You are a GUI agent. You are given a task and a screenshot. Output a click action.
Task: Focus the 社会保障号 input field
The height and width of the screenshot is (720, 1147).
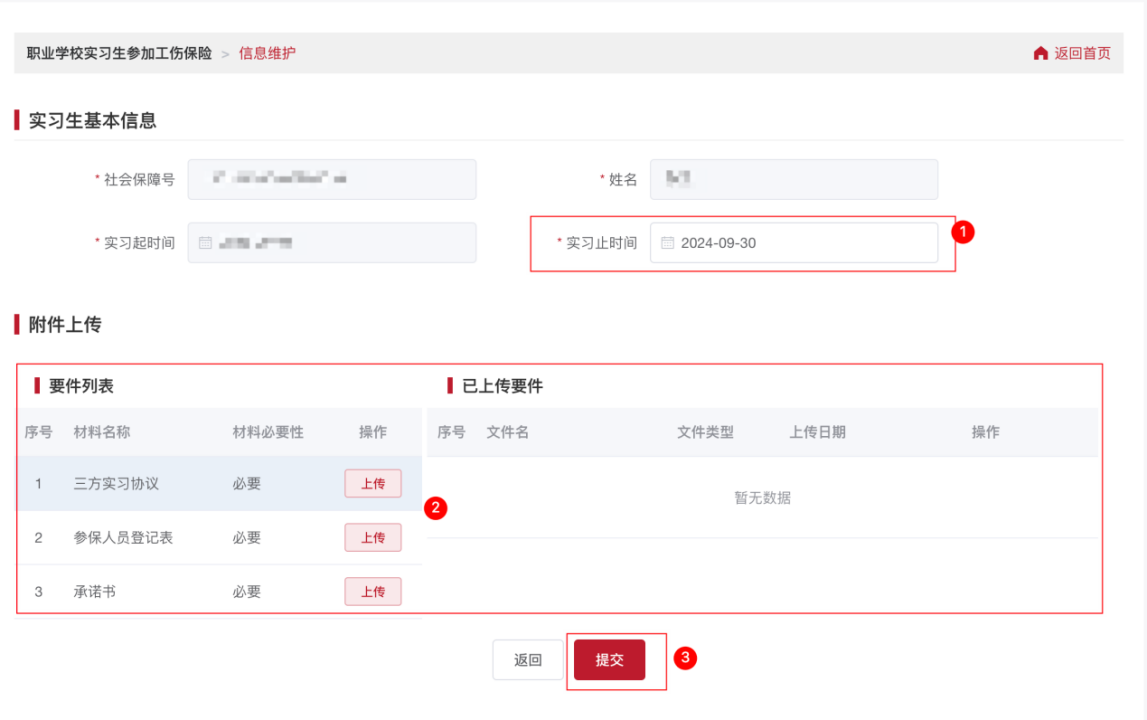332,179
